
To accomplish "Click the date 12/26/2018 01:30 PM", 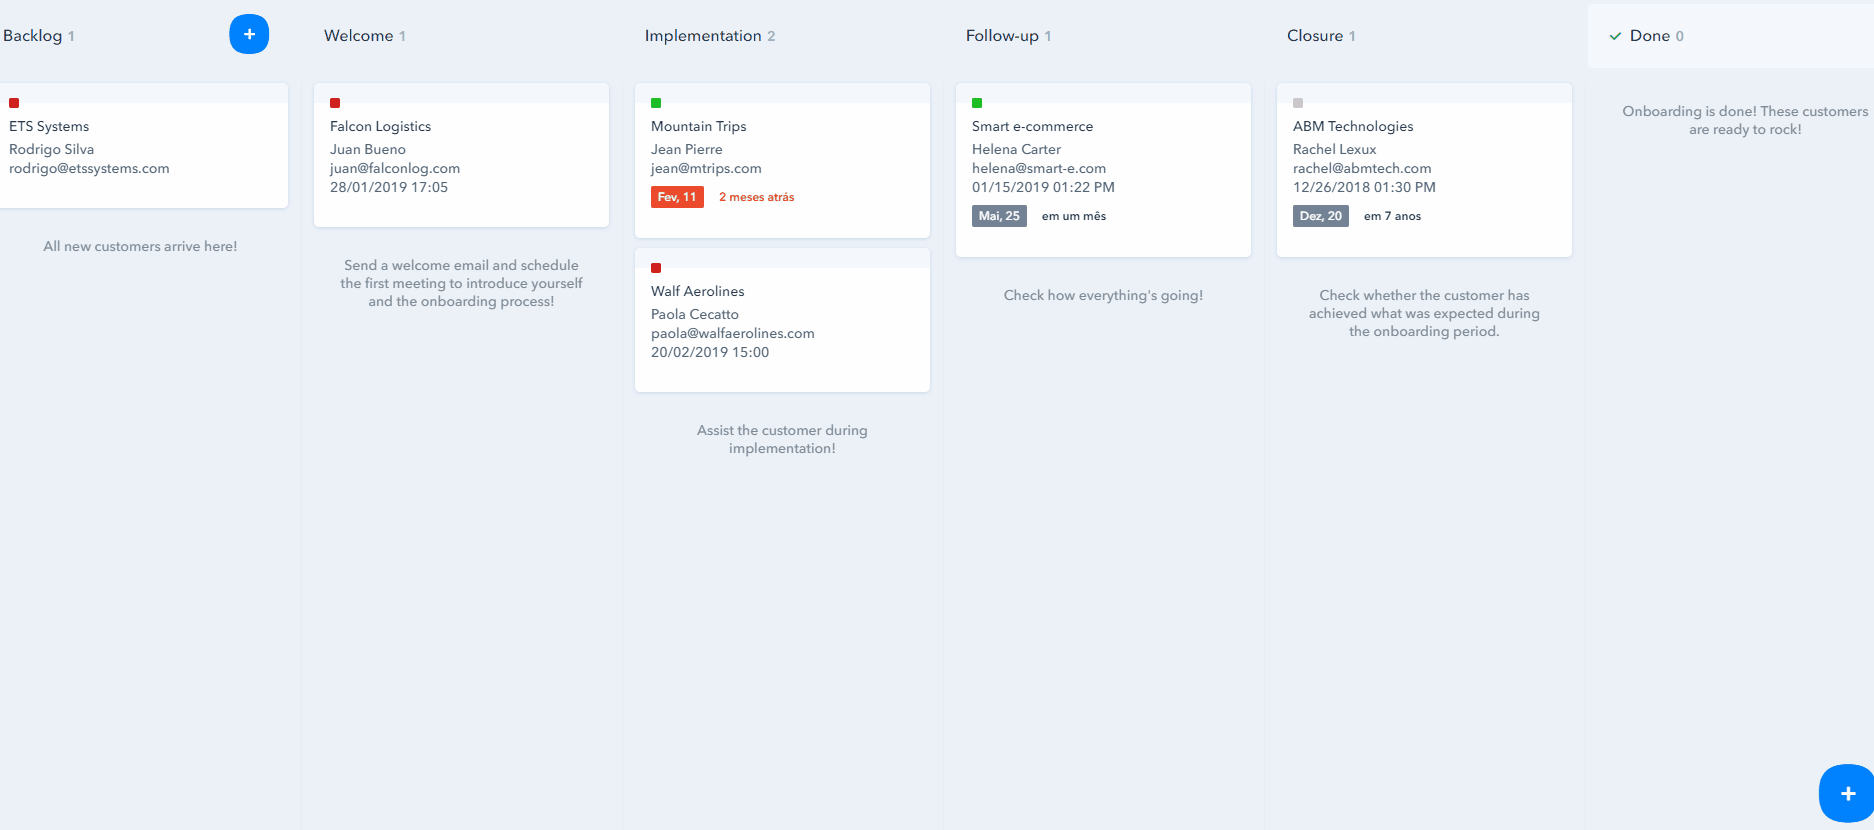I will pos(1364,187).
